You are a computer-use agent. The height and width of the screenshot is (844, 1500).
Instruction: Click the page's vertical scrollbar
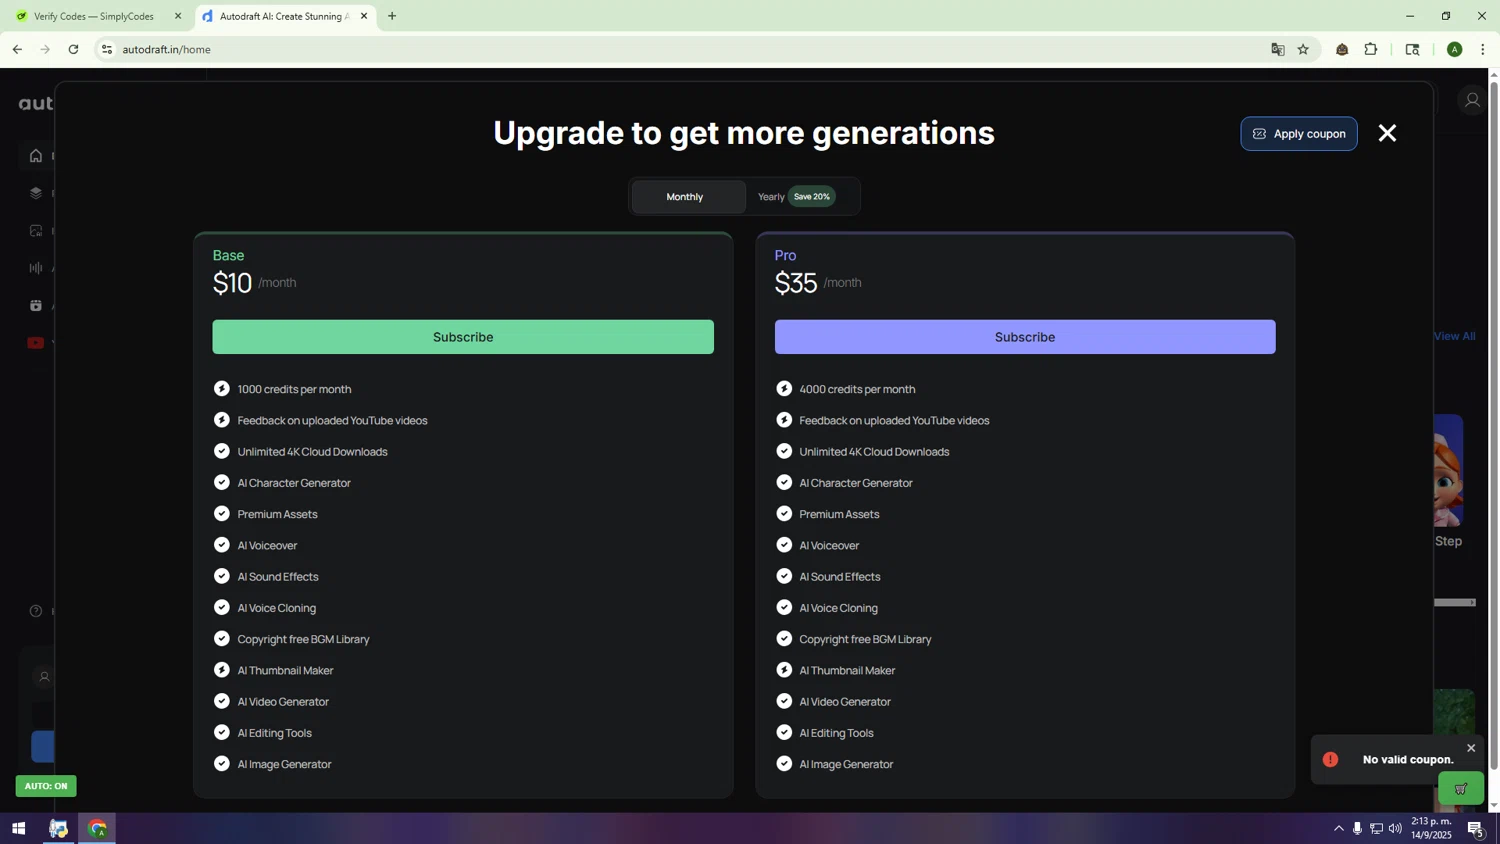coord(1494,425)
